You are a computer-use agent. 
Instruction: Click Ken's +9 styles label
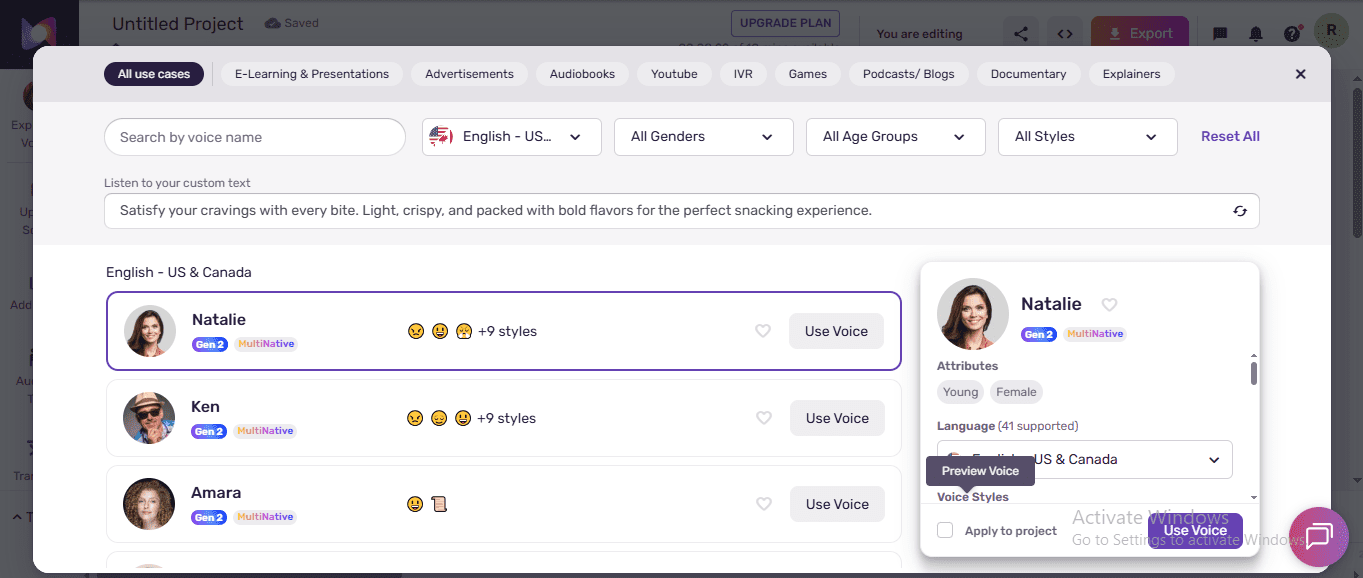[x=506, y=418]
